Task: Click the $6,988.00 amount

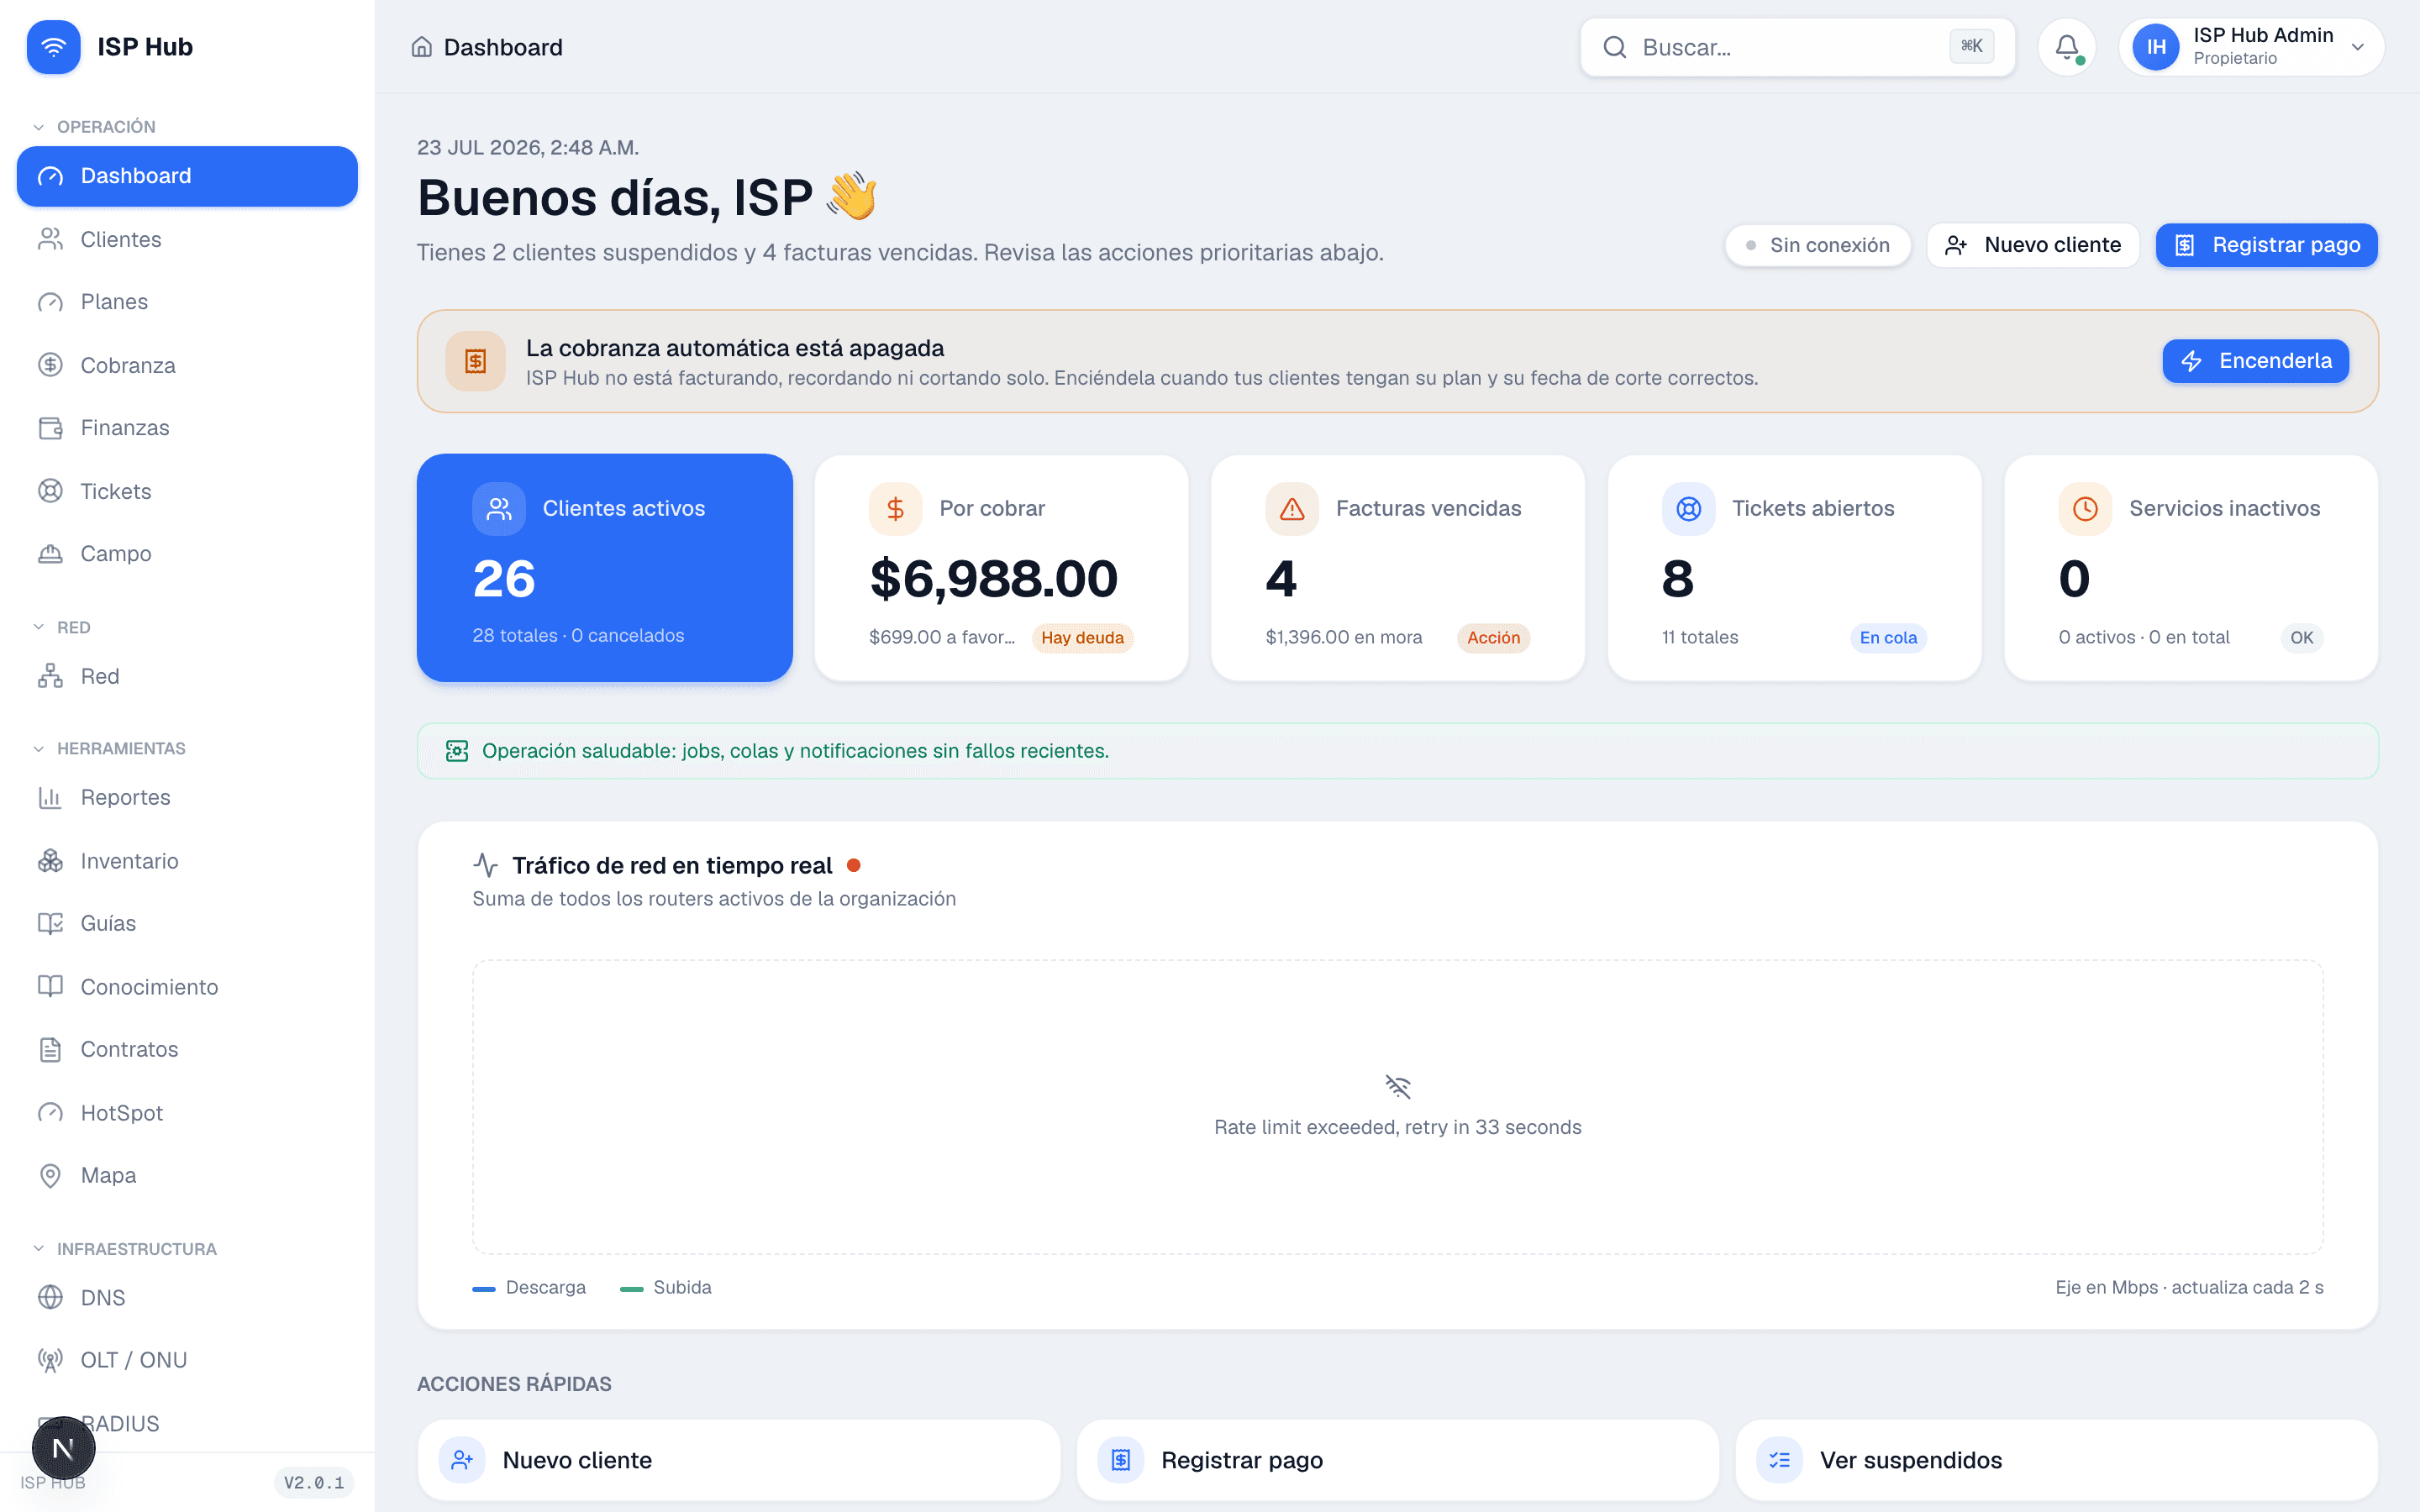Action: tap(994, 579)
